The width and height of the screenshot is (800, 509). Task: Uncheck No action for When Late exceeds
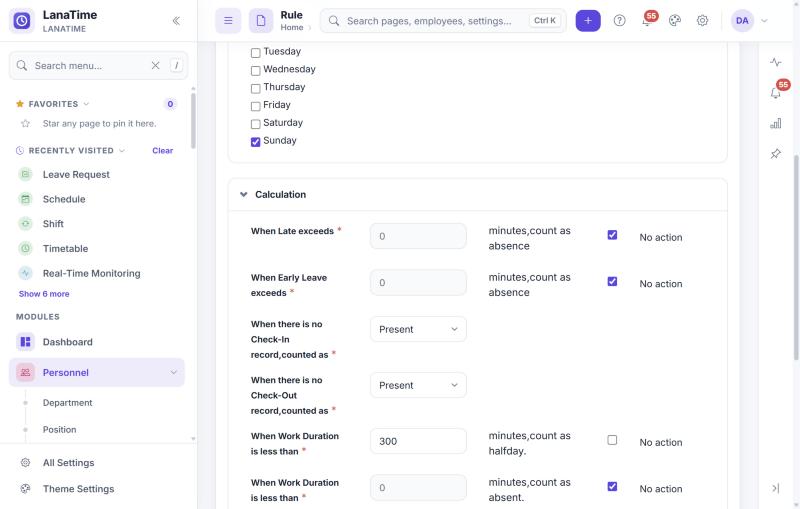click(612, 235)
